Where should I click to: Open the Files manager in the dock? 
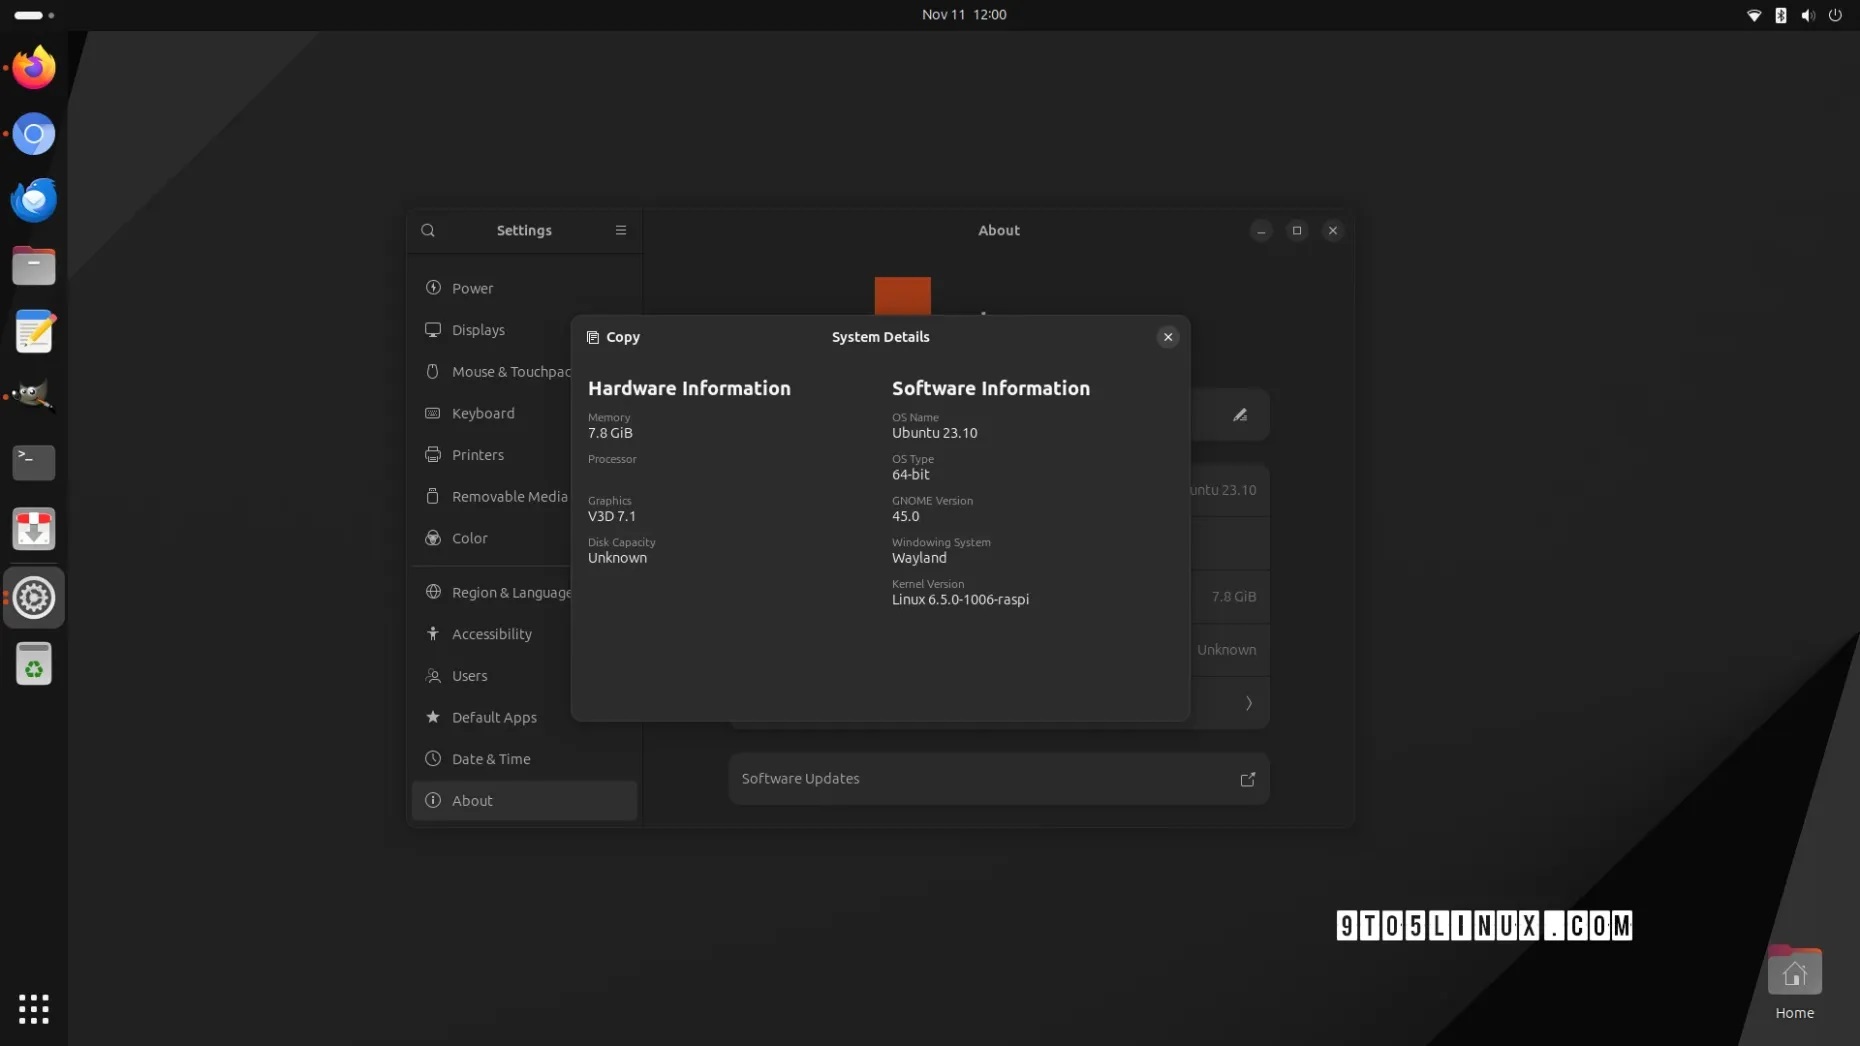tap(34, 266)
